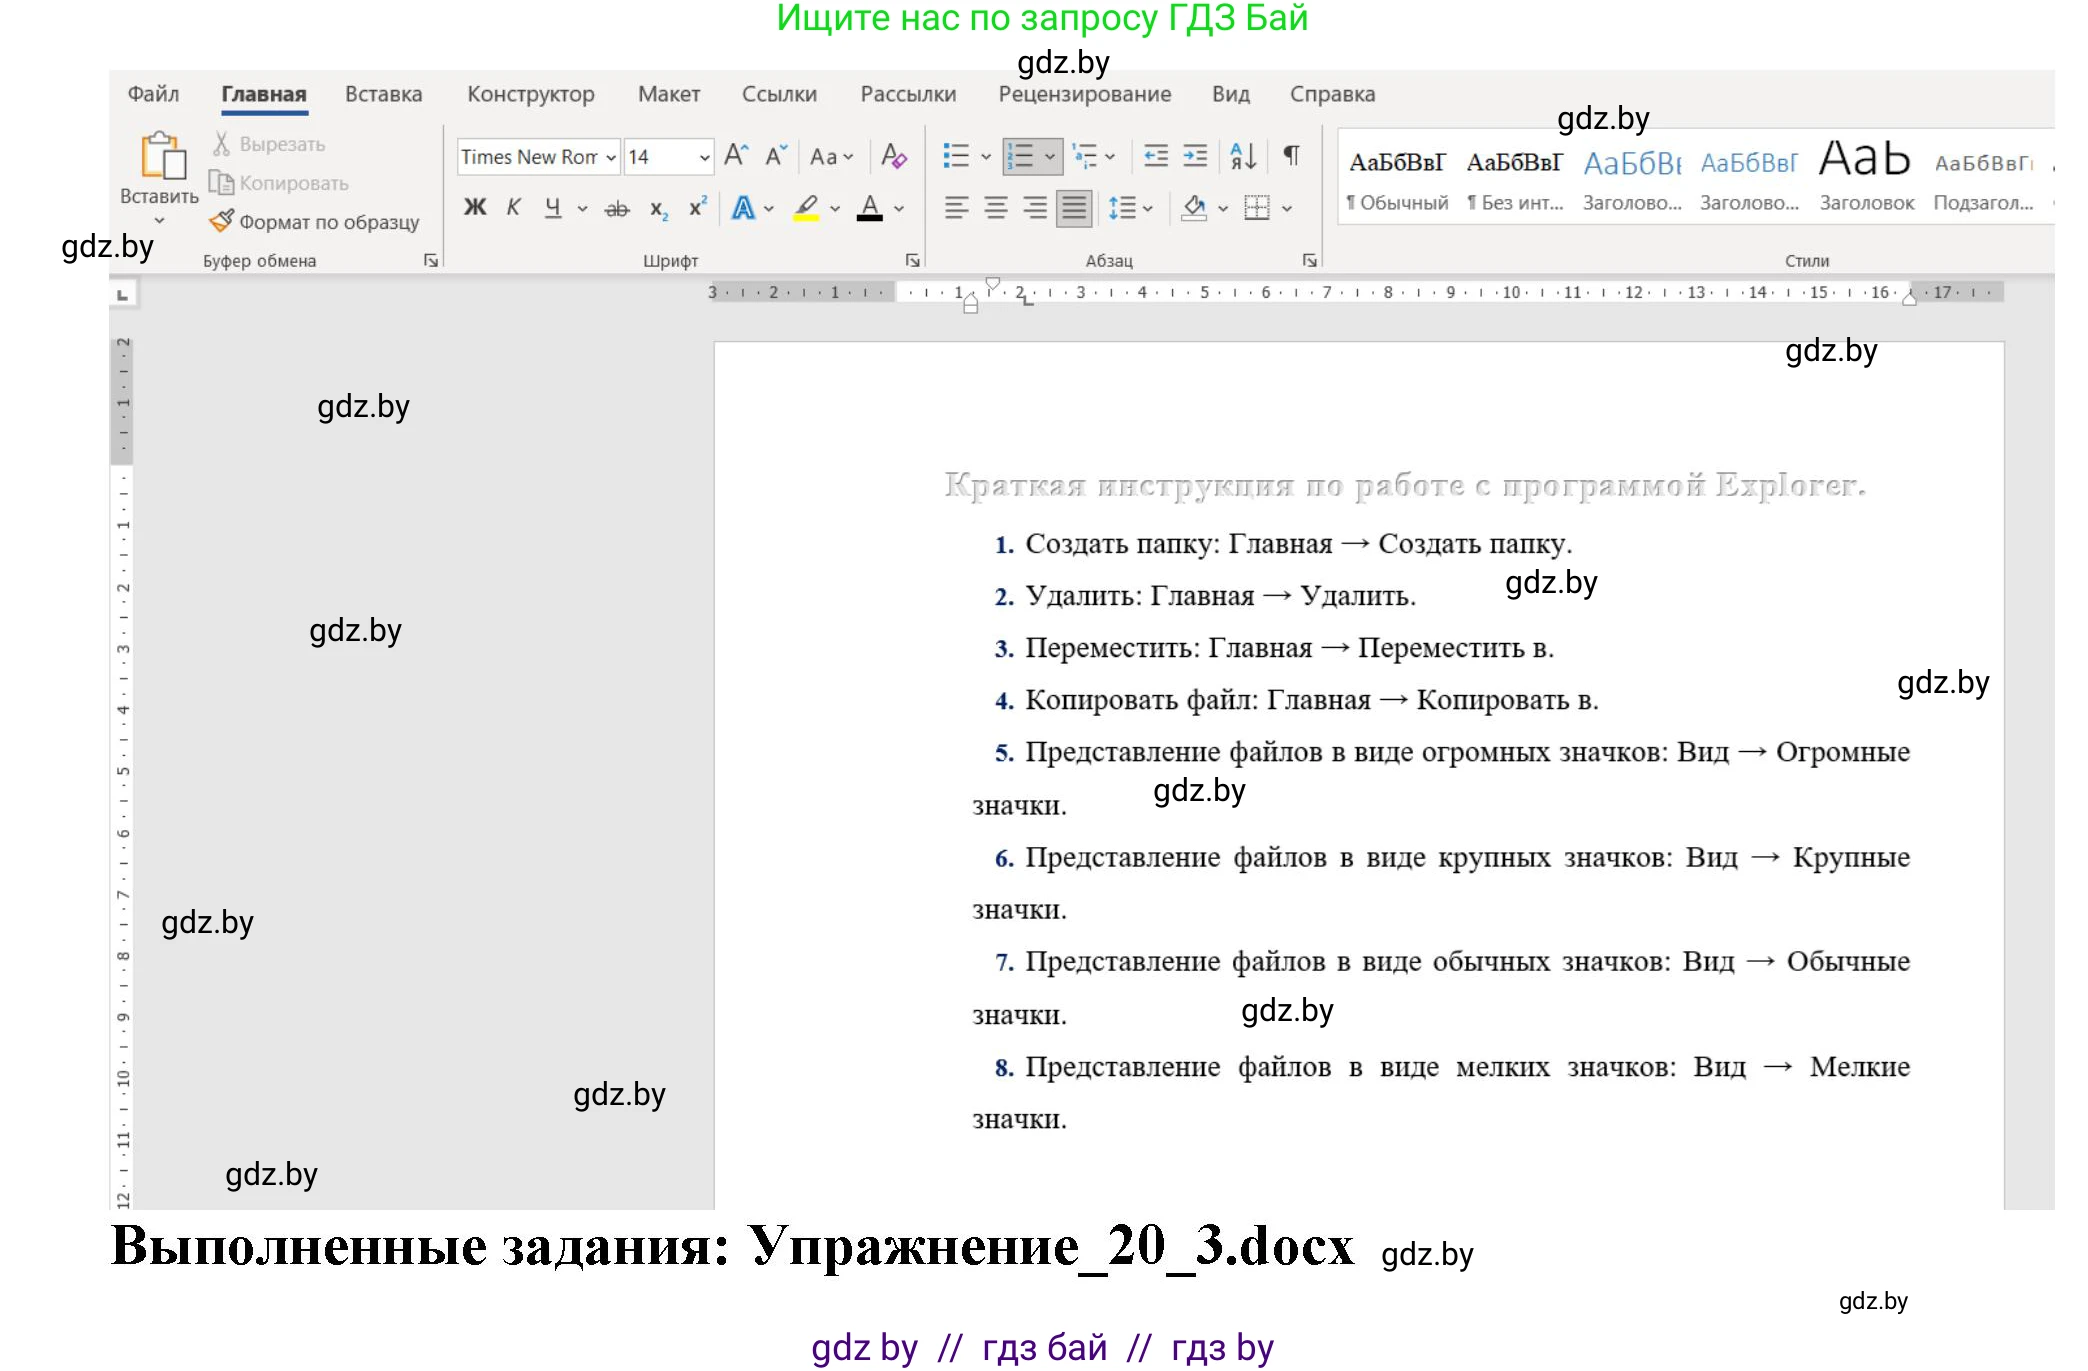Switch to the Вставка ribbon tab
This screenshot has height=1371, width=2088.
pos(384,93)
